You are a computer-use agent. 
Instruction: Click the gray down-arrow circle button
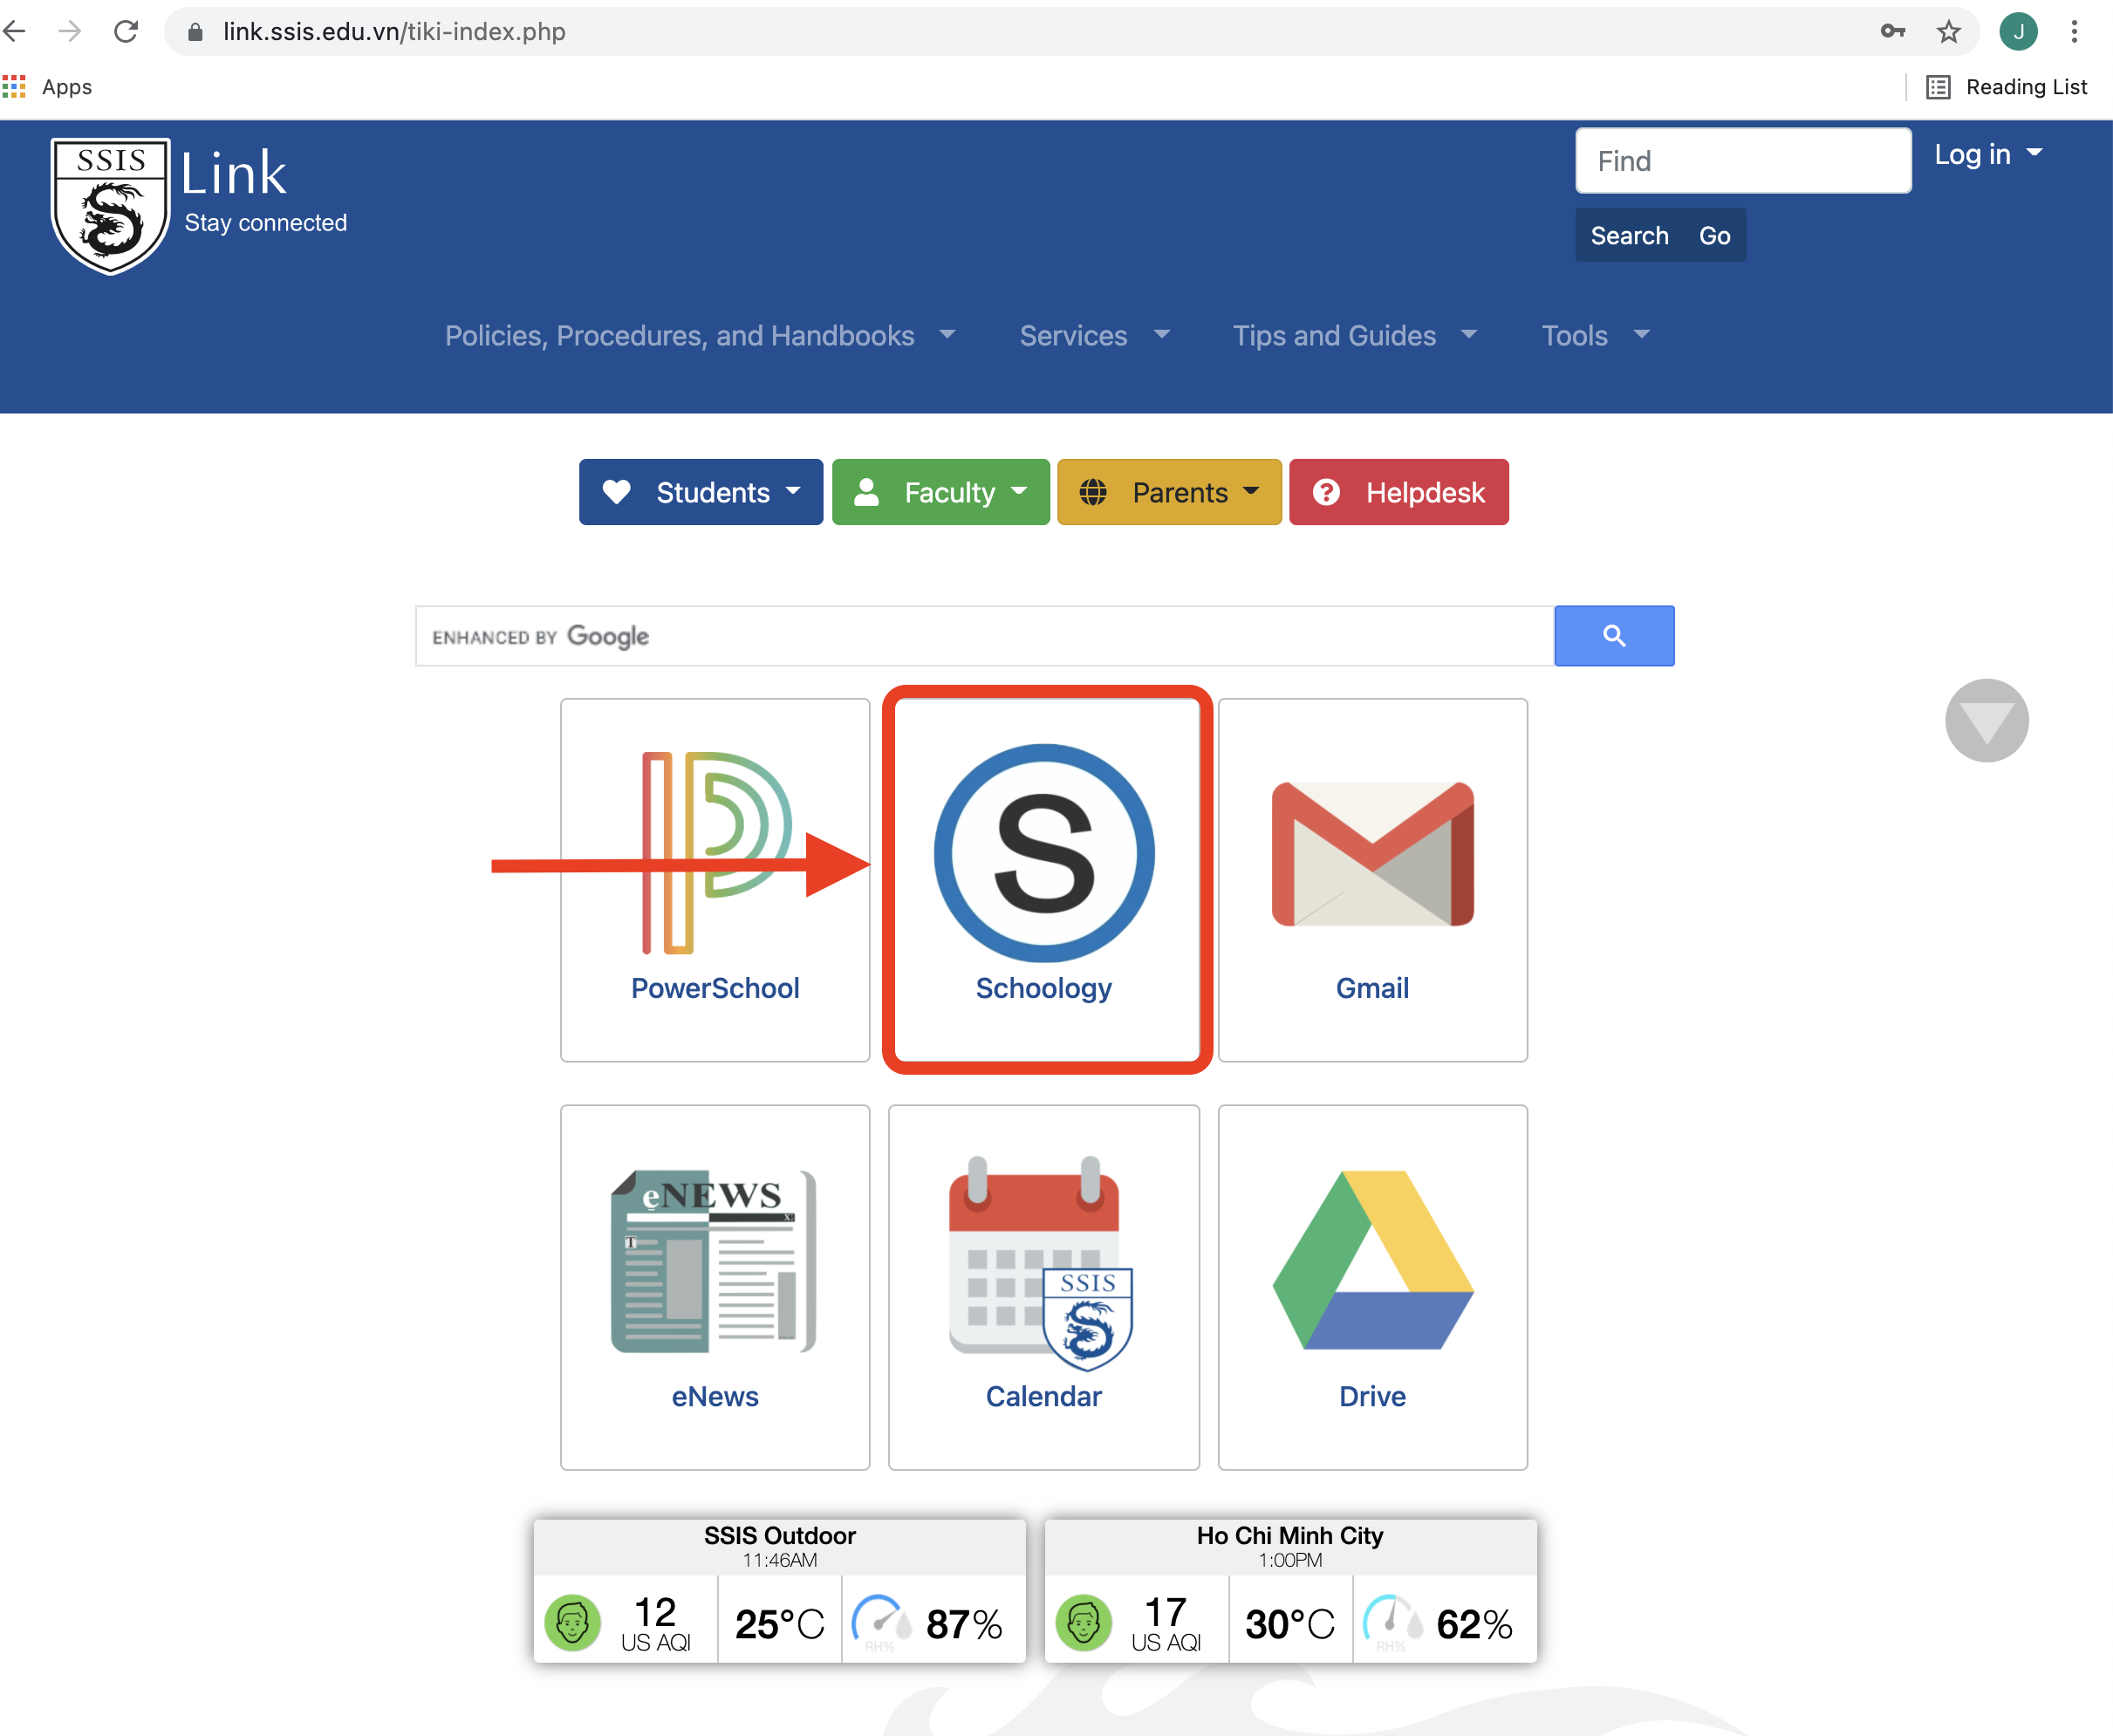coord(1986,721)
